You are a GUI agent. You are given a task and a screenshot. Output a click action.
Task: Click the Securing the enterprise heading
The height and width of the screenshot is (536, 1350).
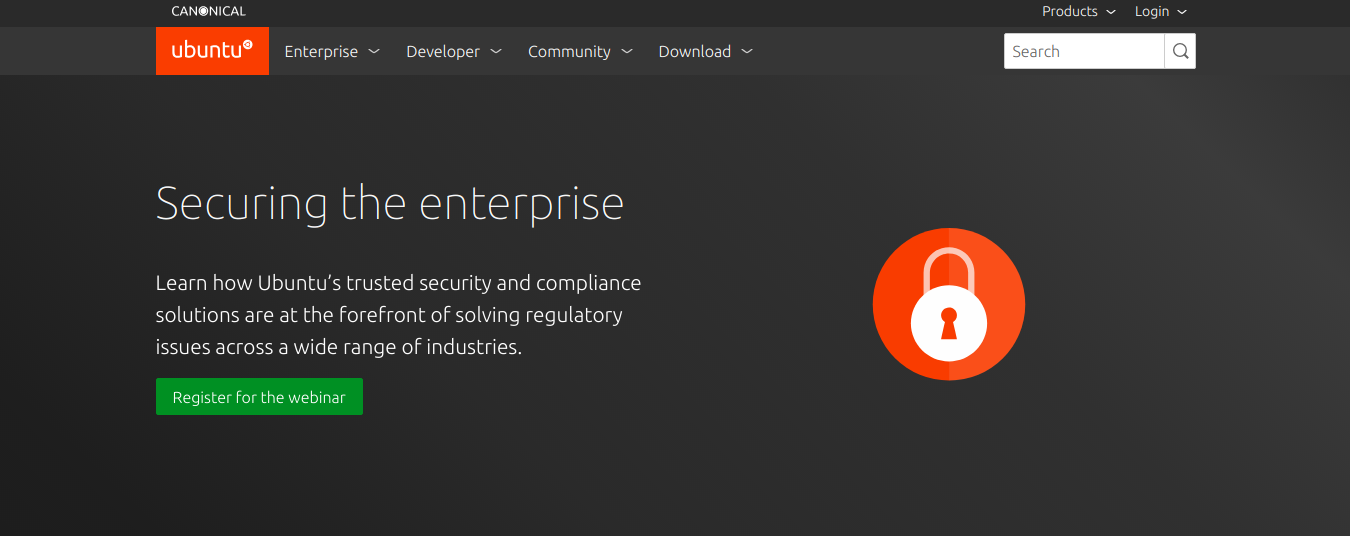click(x=390, y=204)
